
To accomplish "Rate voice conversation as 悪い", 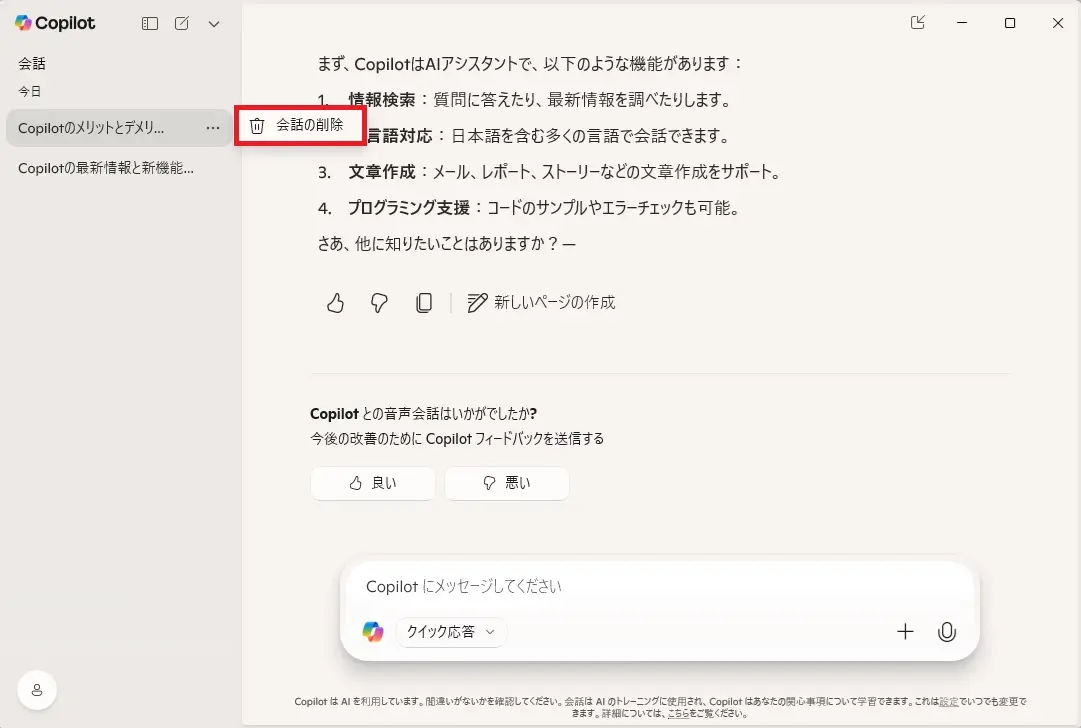I will 507,483.
